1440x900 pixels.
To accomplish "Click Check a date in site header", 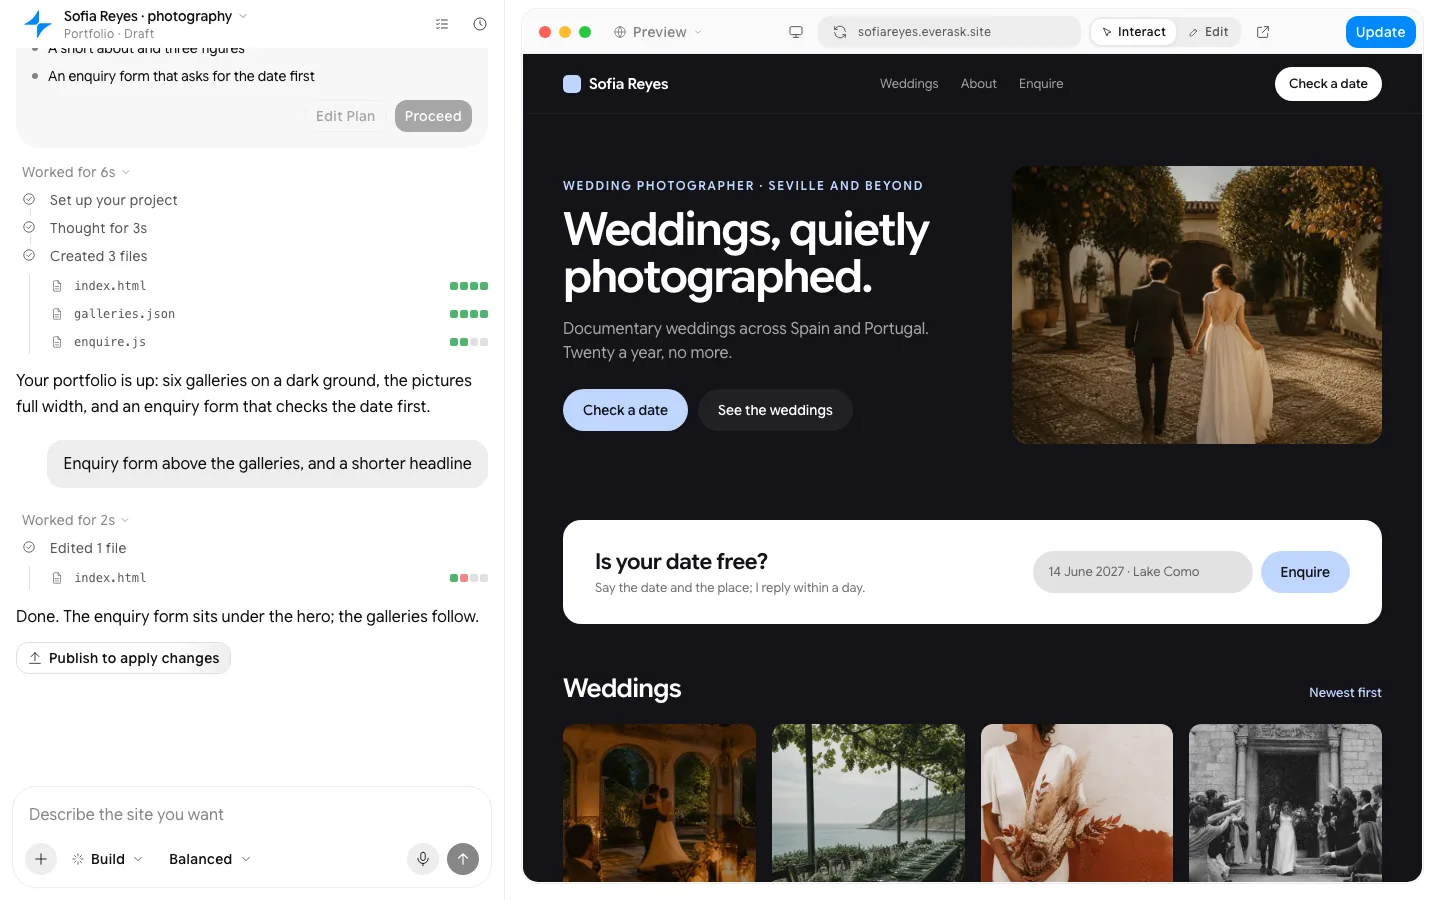I will [x=1328, y=84].
